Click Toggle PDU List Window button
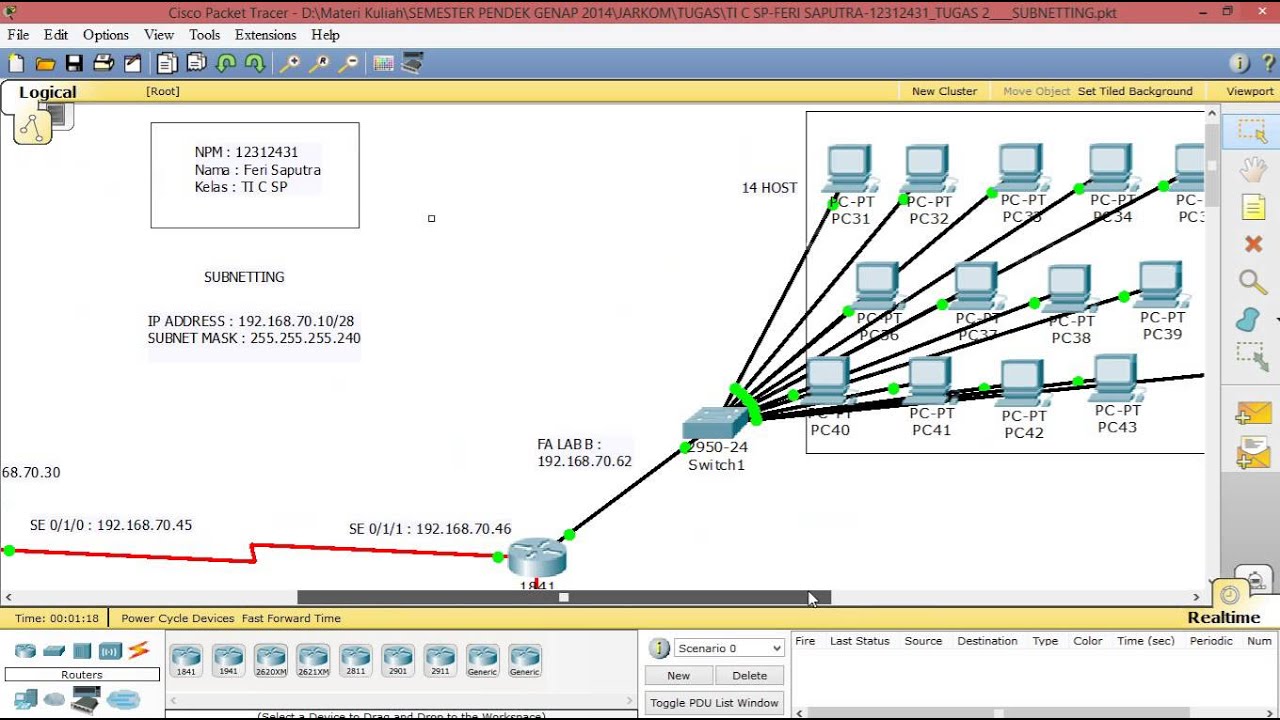This screenshot has height=720, width=1280. coord(714,703)
